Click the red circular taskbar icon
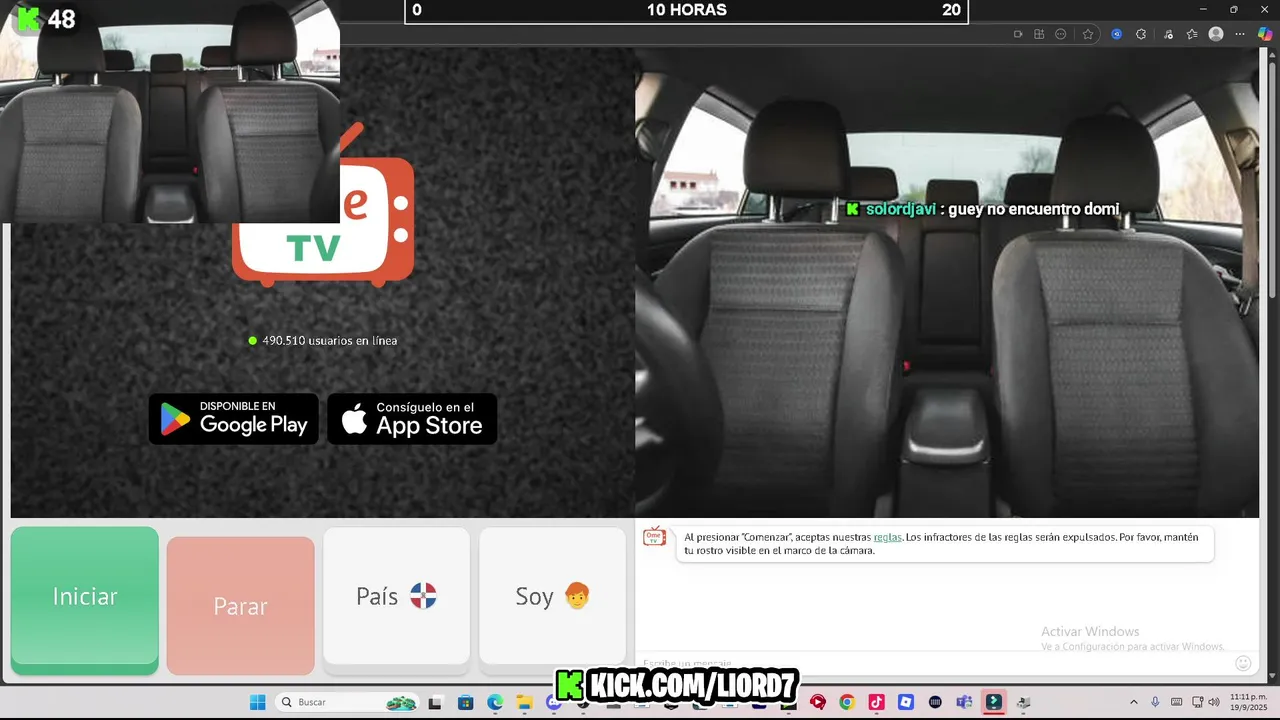Image resolution: width=1280 pixels, height=720 pixels. click(818, 702)
